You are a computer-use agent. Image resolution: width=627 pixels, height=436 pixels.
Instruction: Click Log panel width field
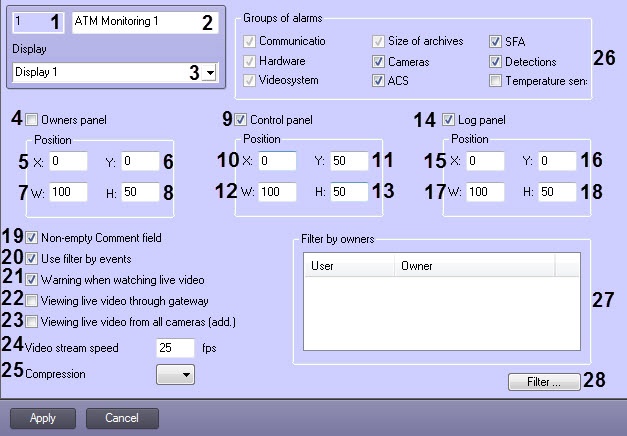[485, 192]
